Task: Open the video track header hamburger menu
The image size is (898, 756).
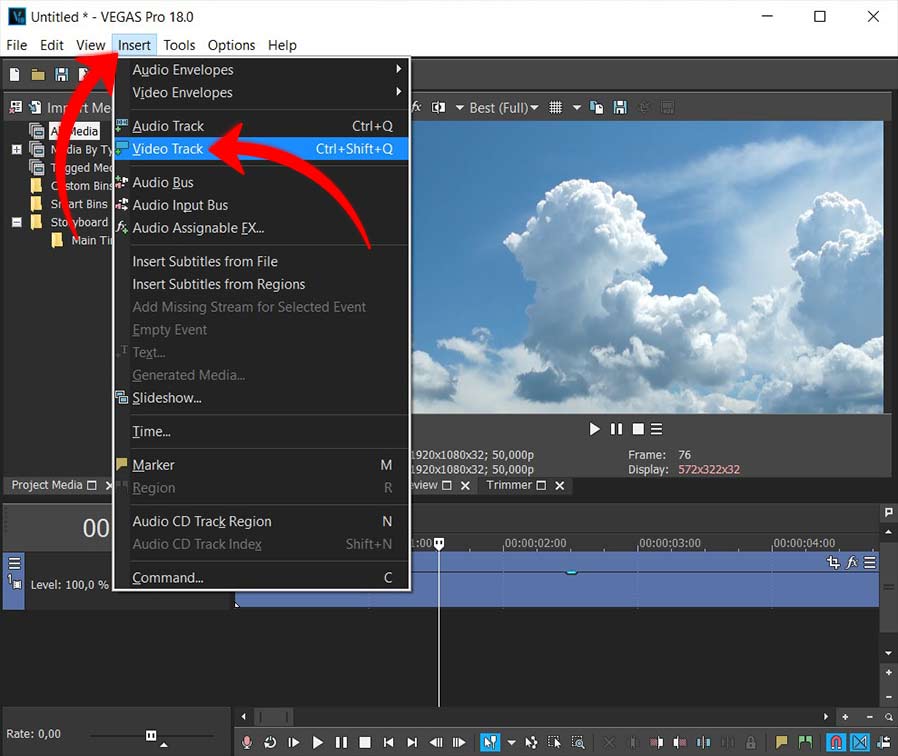Action: (x=14, y=562)
